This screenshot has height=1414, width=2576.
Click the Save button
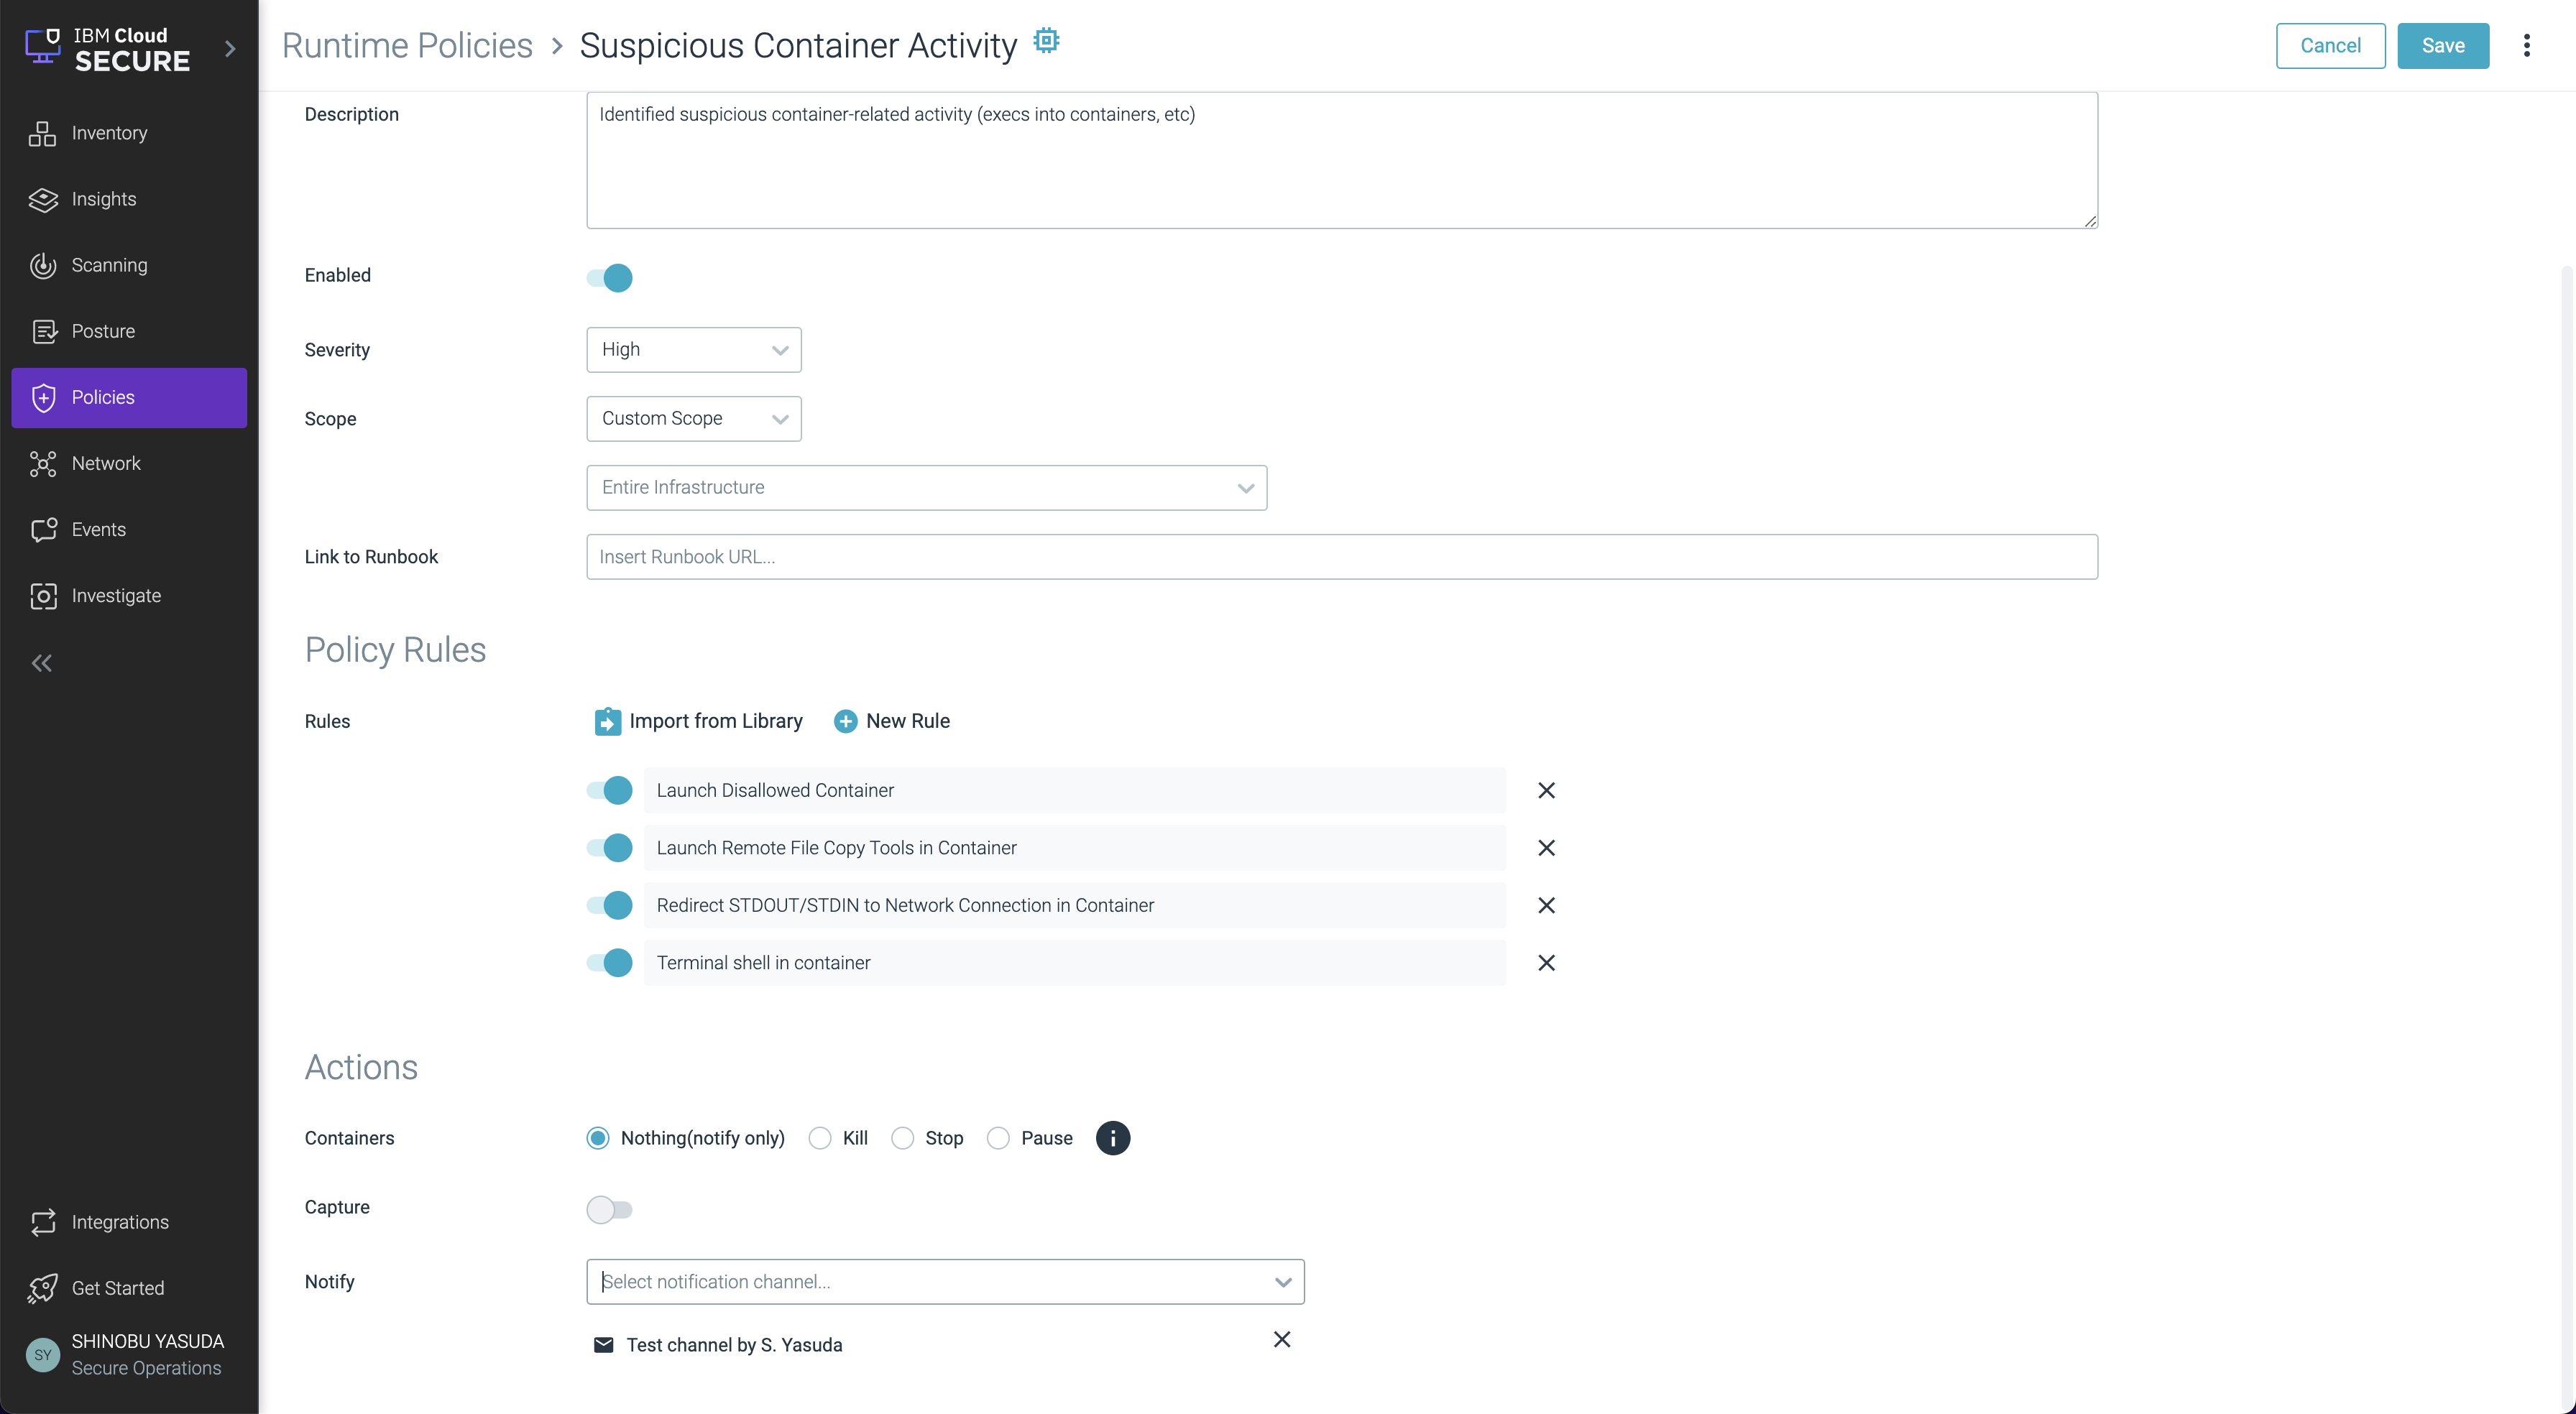(x=2442, y=46)
